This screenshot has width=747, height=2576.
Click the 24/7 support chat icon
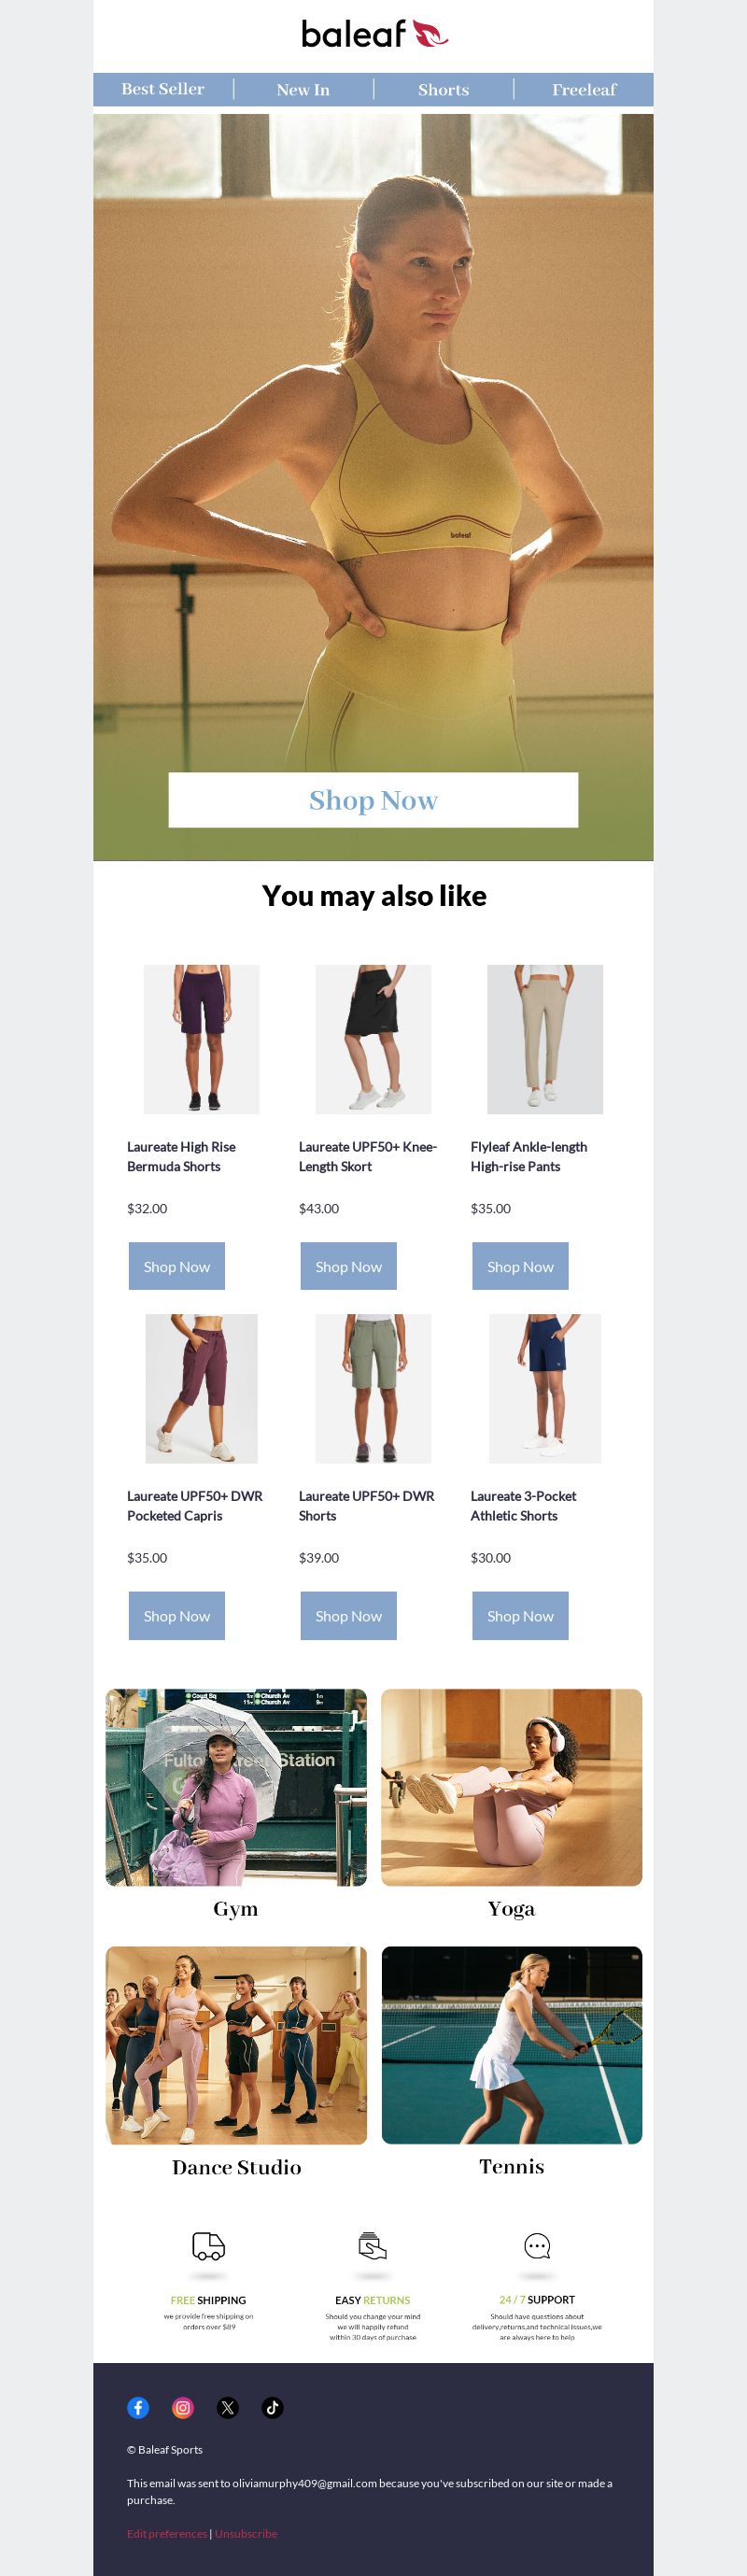coord(537,2246)
